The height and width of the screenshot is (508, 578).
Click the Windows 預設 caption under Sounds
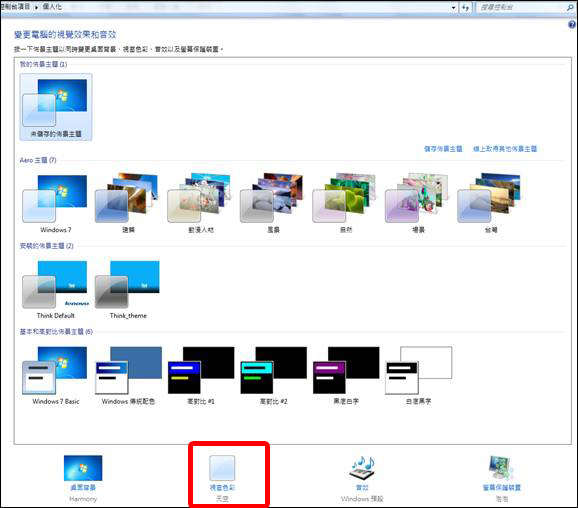[x=362, y=499]
